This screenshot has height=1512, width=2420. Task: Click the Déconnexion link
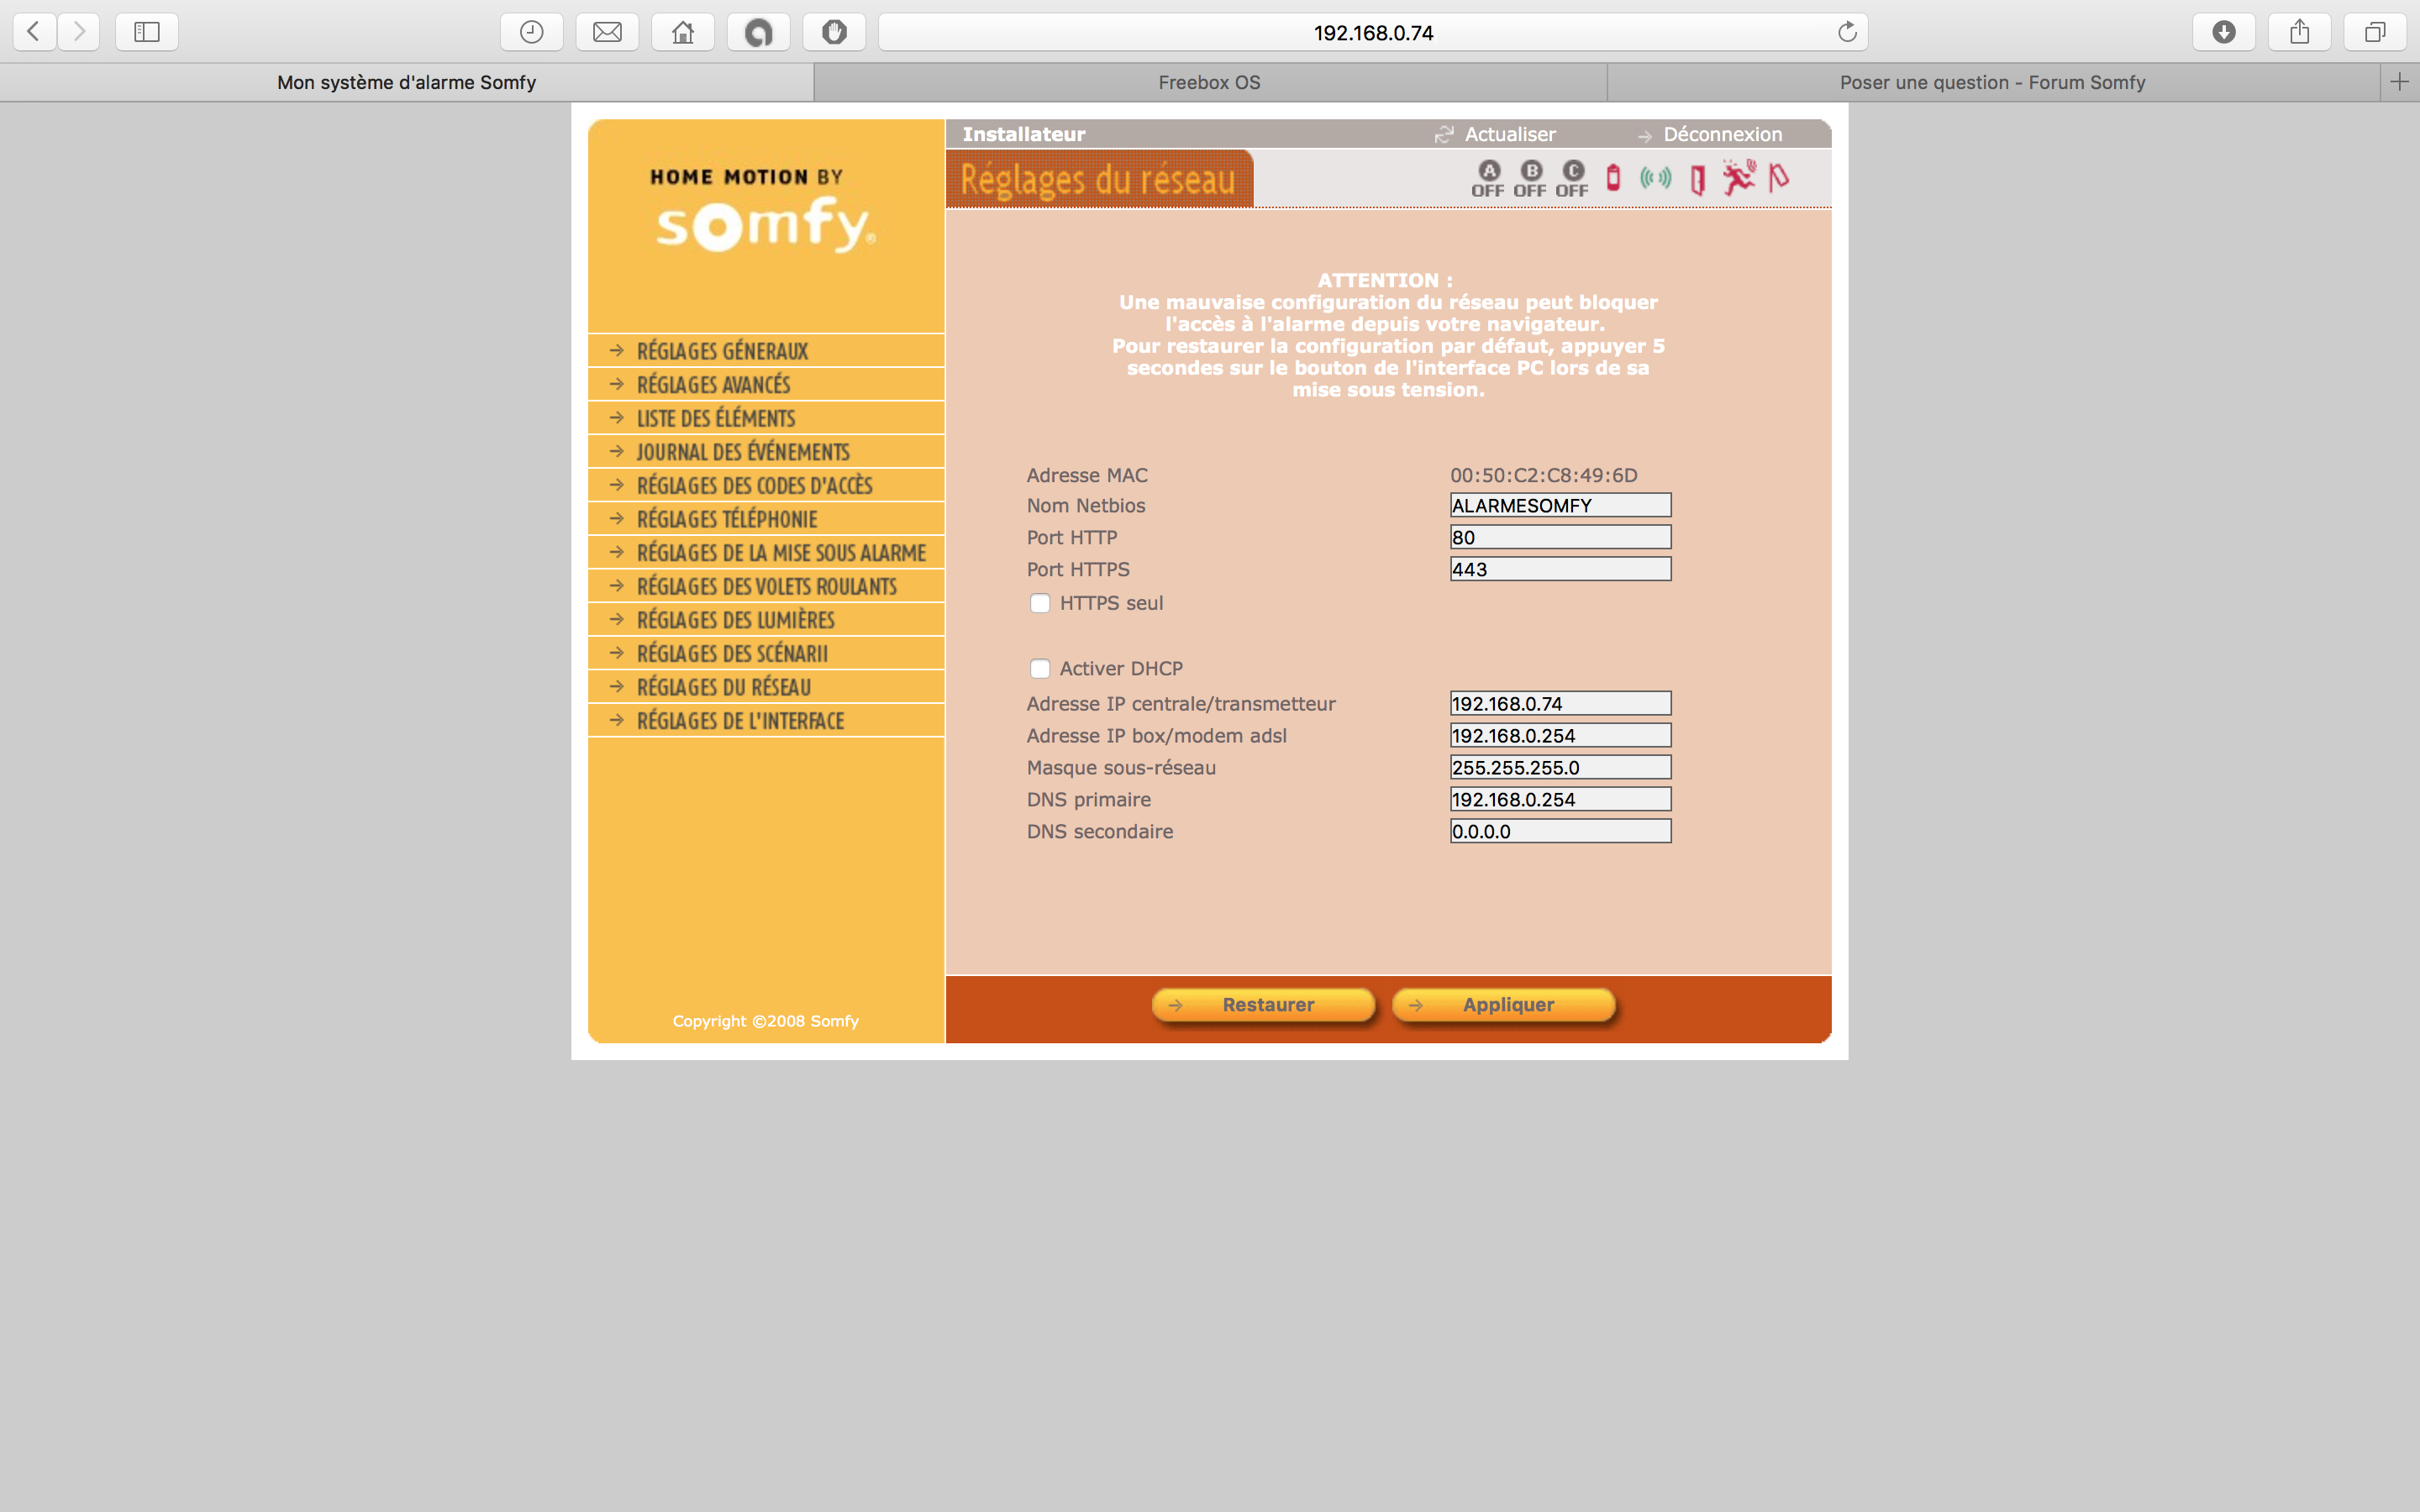pyautogui.click(x=1722, y=134)
